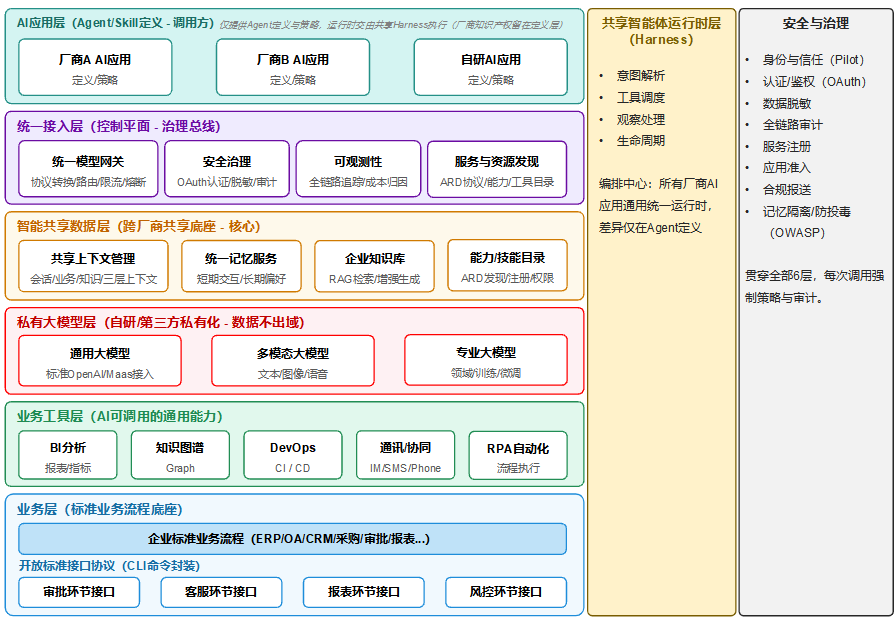Image resolution: width=896 pixels, height=619 pixels.
Task: Click the 身份与信任 (Pilot) bullet
Action: coord(813,60)
